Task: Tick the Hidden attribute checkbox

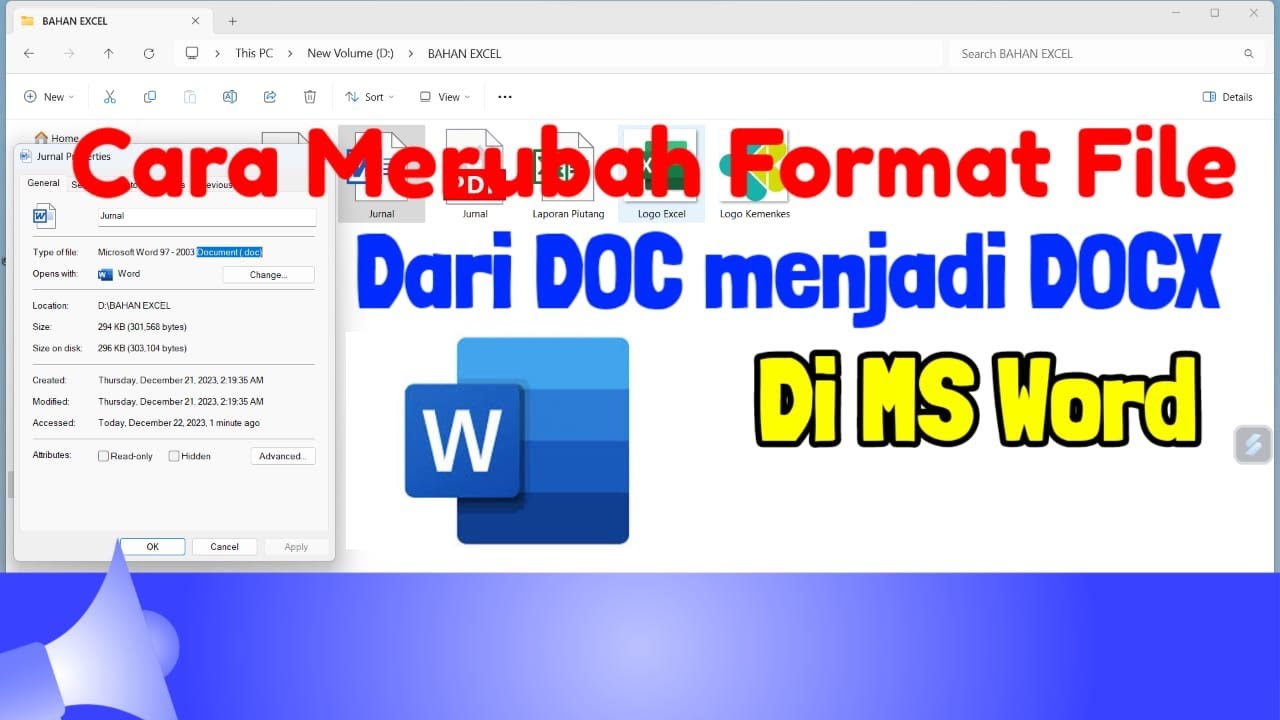Action: pos(174,456)
